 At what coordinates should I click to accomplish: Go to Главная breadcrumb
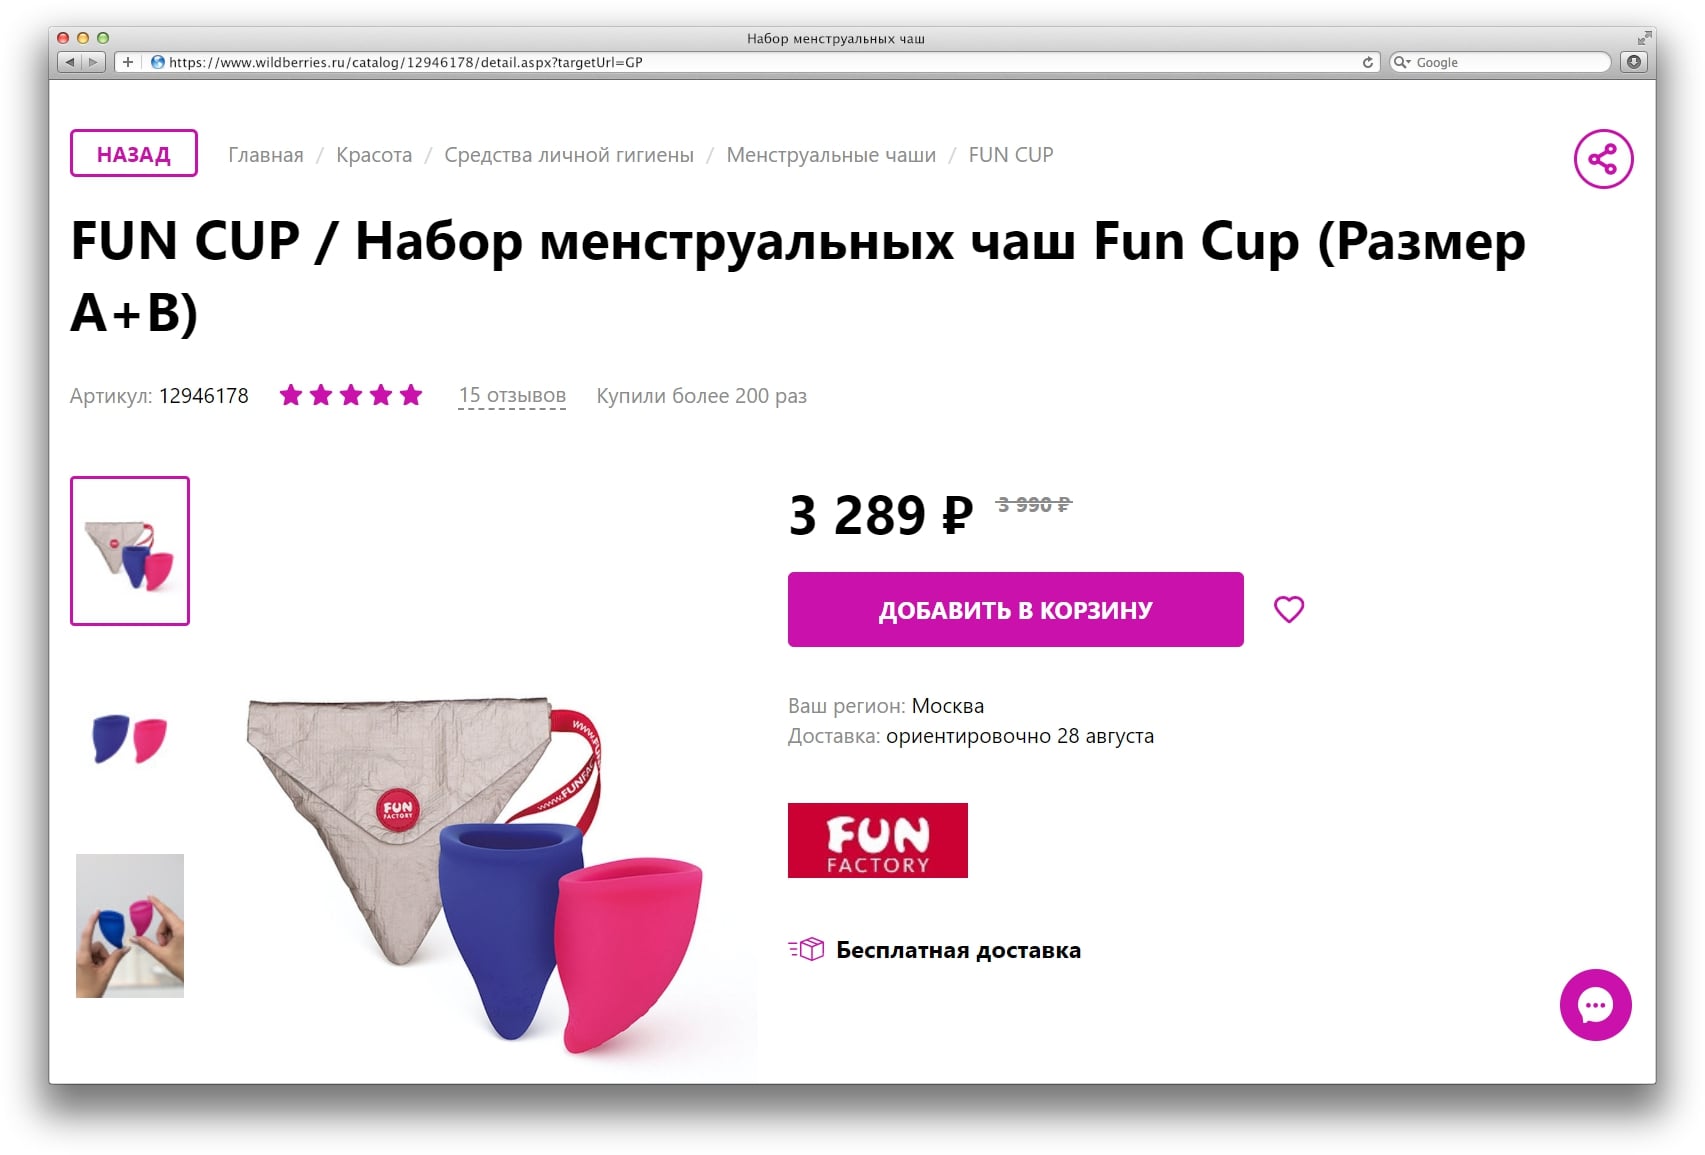(266, 155)
